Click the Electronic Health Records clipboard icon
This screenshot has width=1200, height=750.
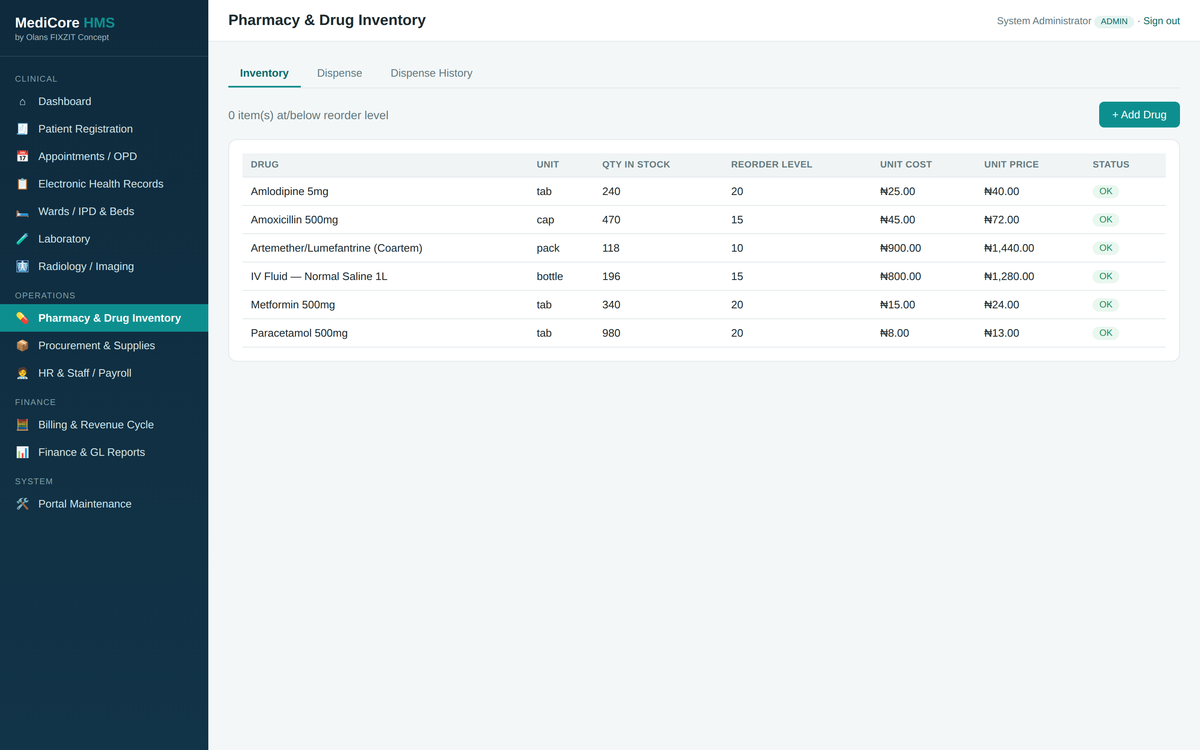pos(22,184)
